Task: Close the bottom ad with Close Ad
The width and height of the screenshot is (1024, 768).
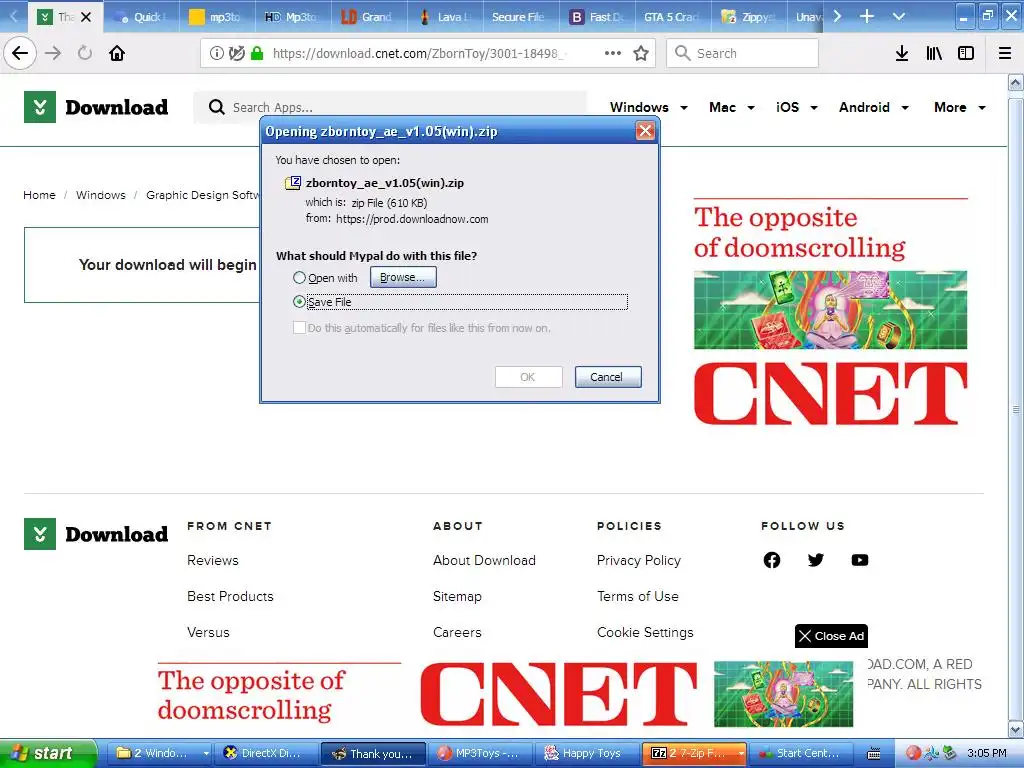Action: [x=831, y=636]
